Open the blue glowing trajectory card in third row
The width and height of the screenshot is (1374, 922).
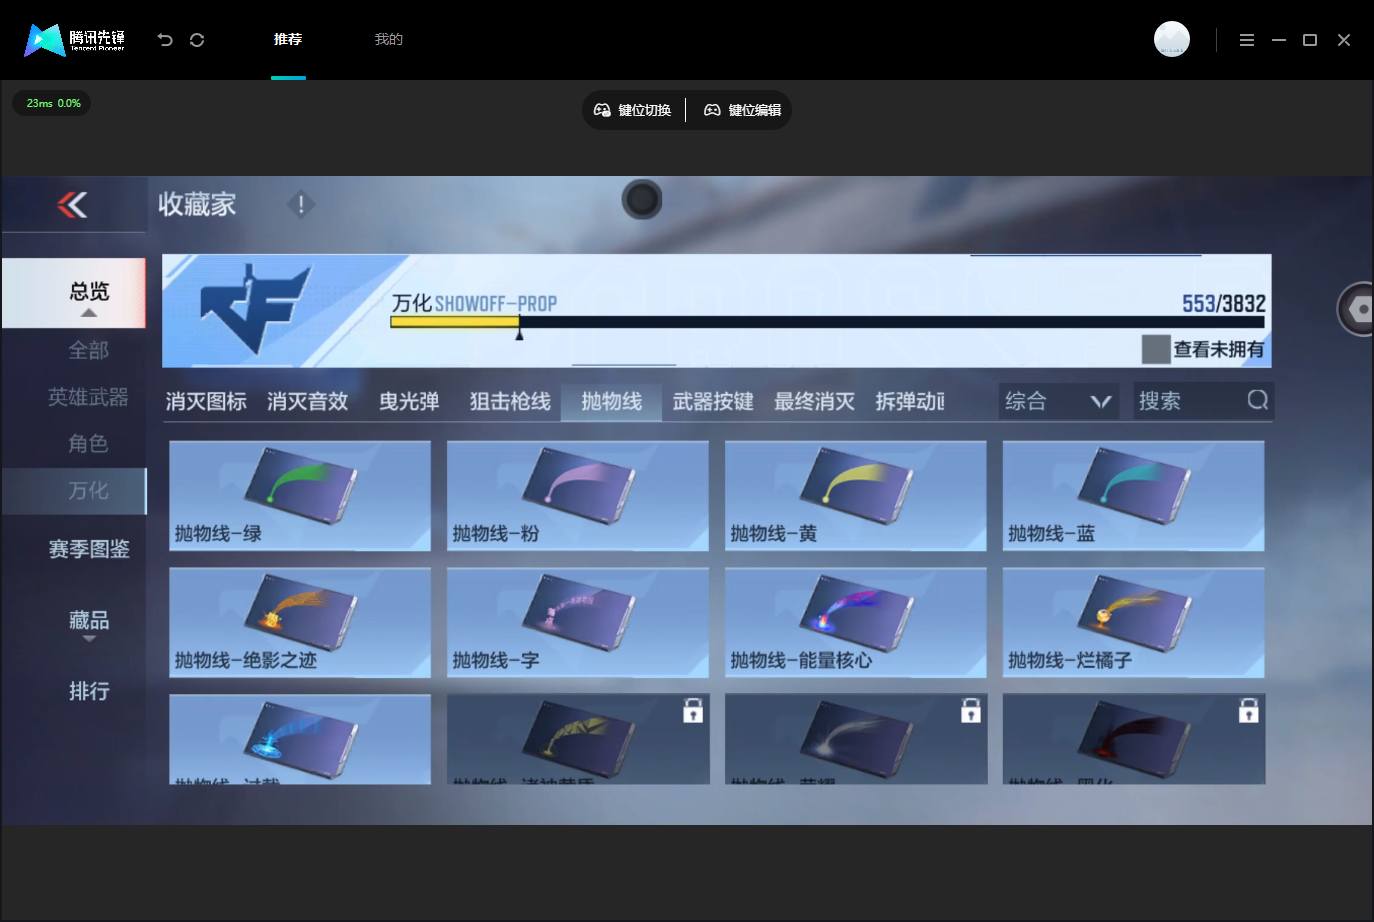(300, 739)
